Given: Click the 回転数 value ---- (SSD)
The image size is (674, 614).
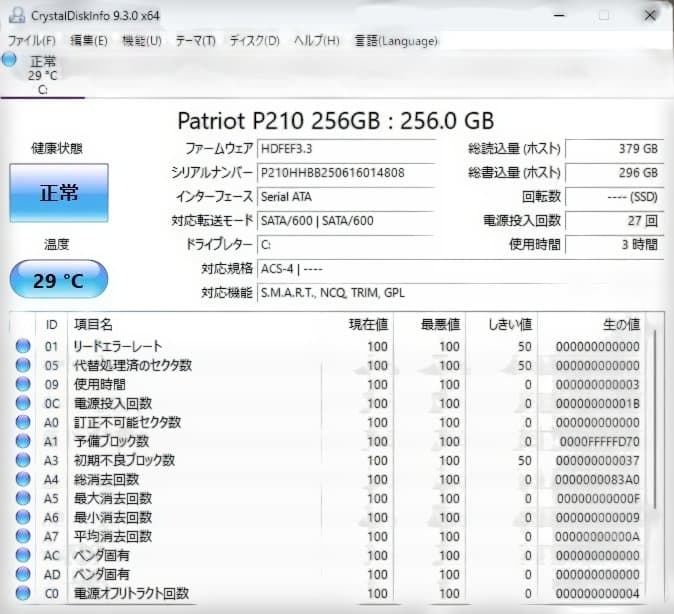Looking at the screenshot, I should 615,197.
